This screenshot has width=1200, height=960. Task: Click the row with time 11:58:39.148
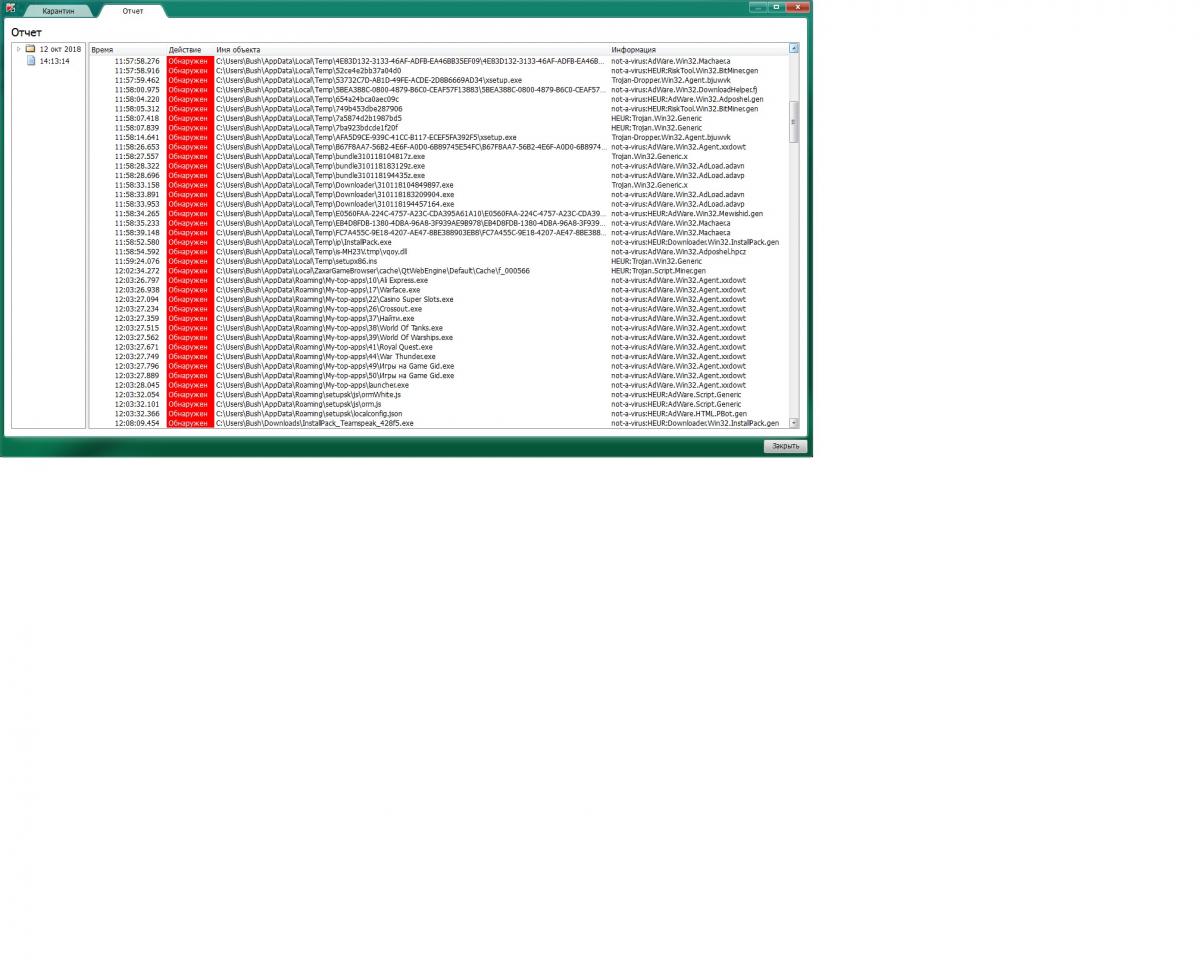[x=438, y=232]
